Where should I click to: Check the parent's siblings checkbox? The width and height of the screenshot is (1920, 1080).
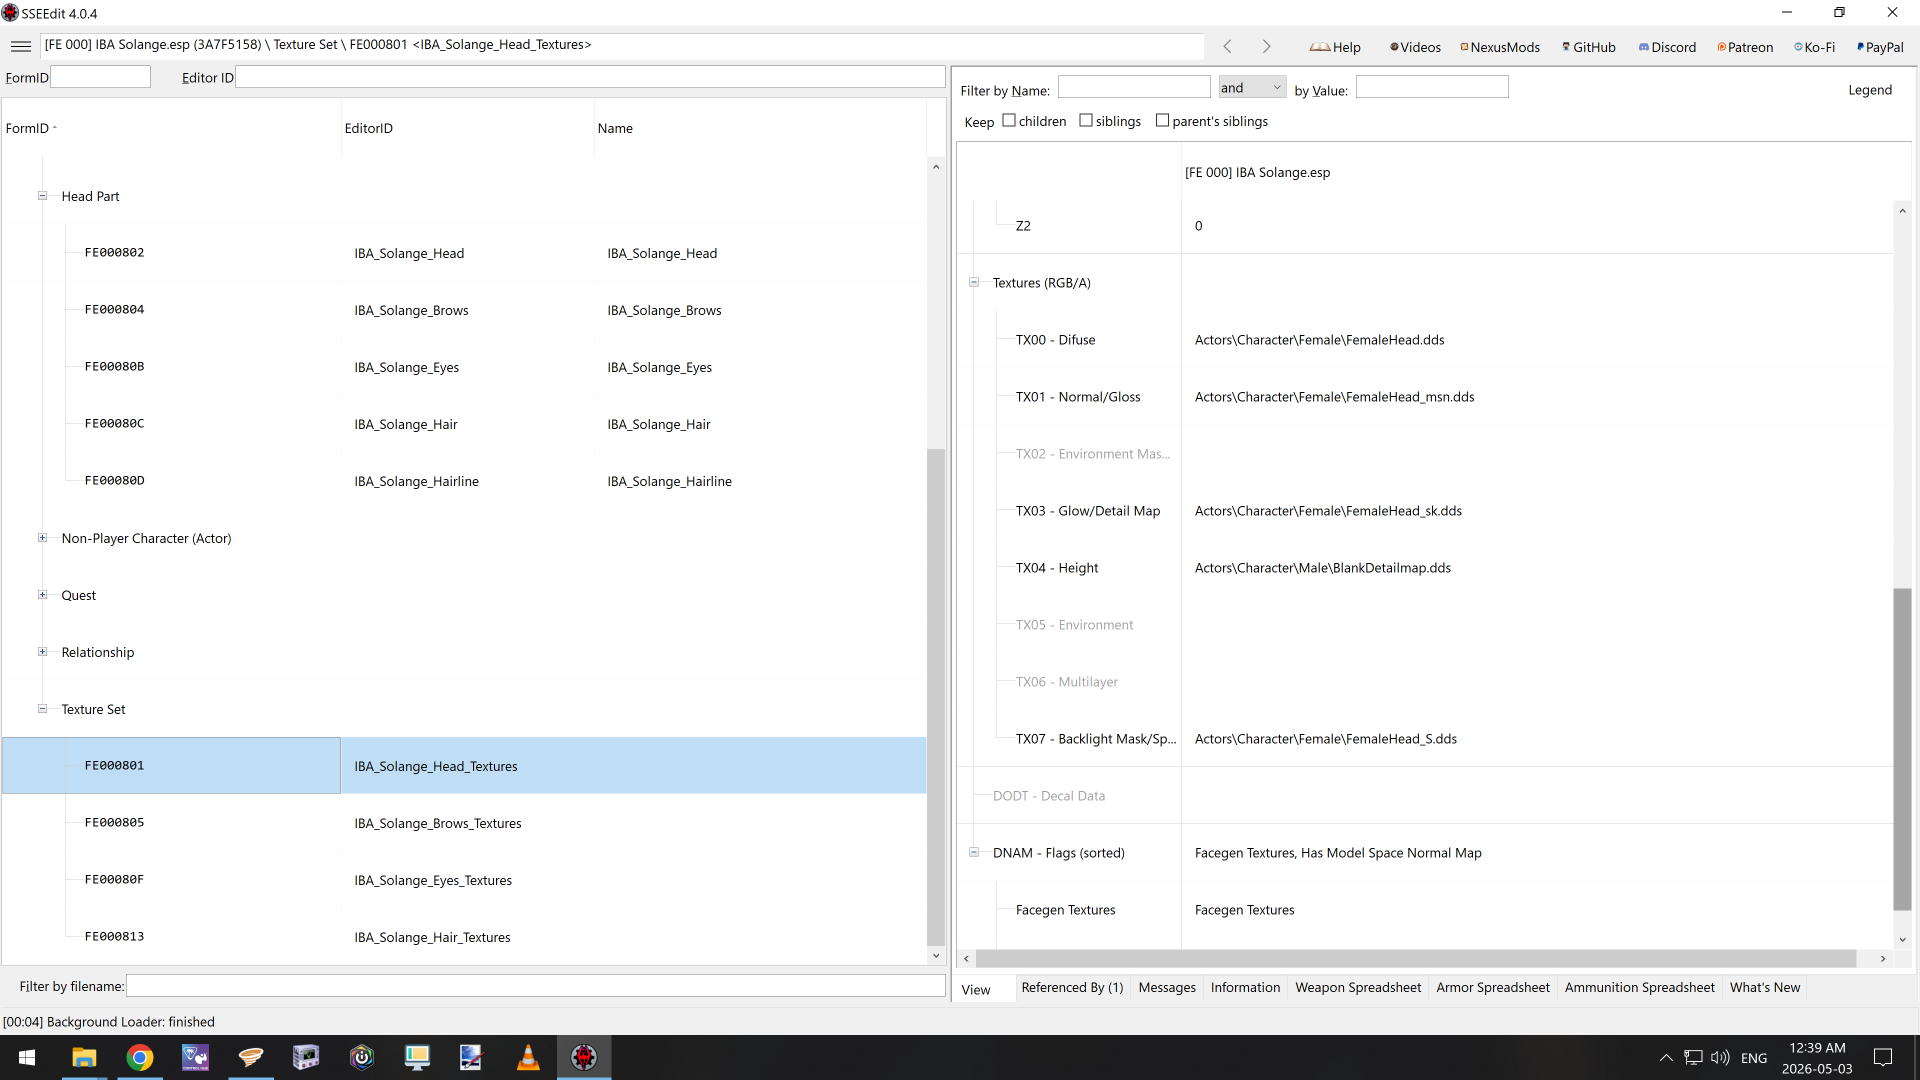[1162, 121]
